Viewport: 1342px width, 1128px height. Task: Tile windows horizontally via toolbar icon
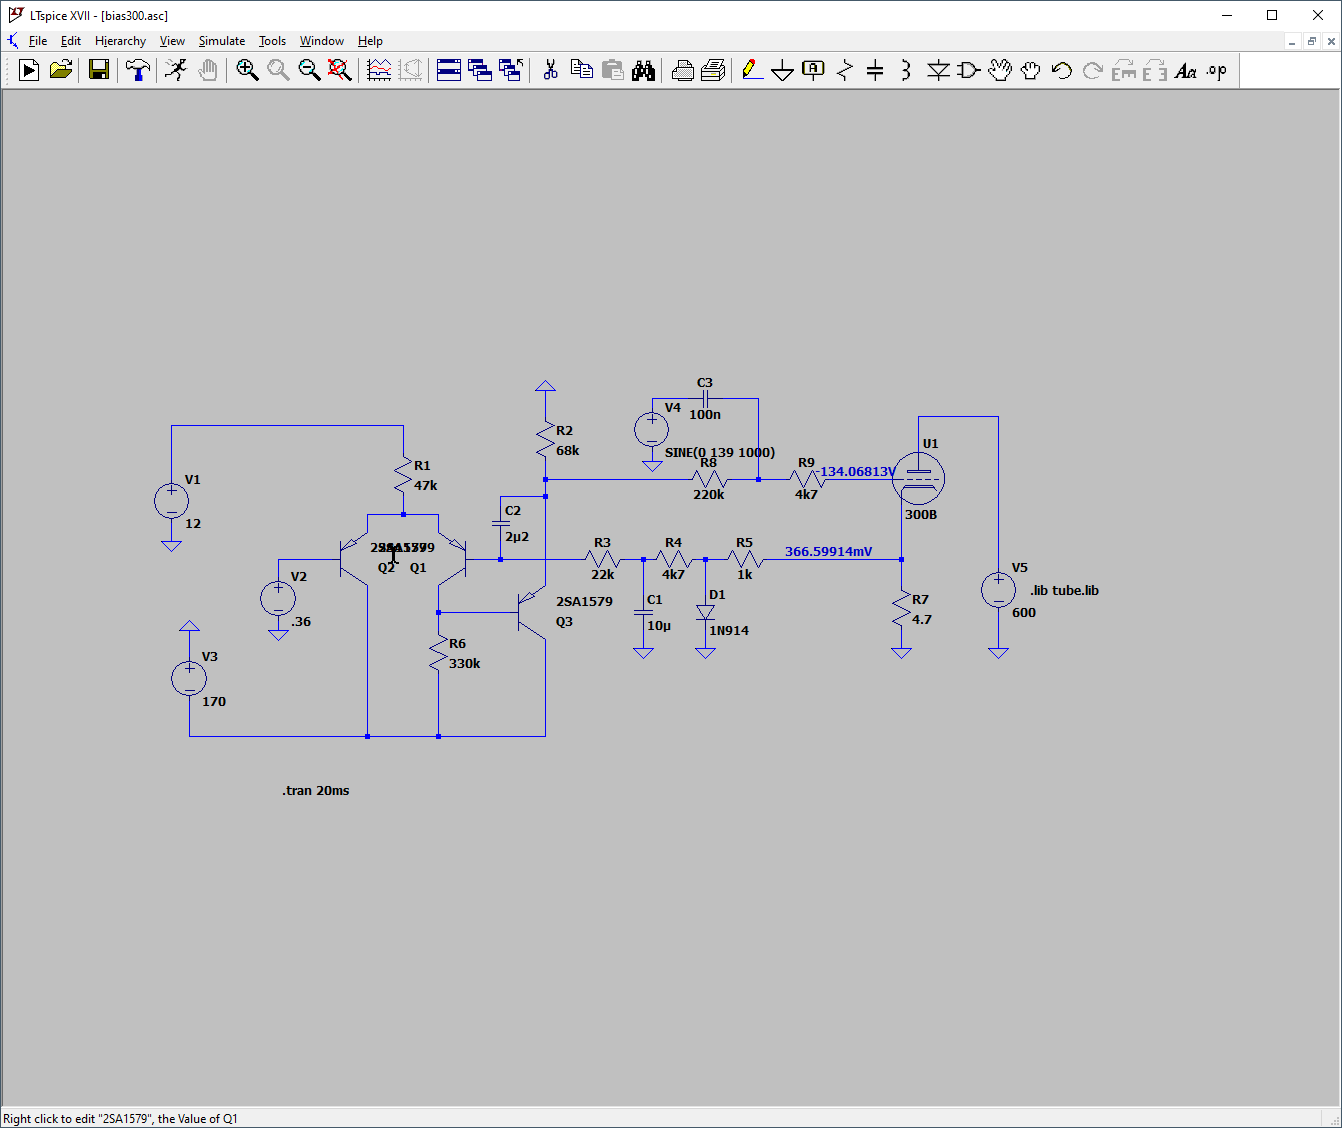(x=449, y=70)
